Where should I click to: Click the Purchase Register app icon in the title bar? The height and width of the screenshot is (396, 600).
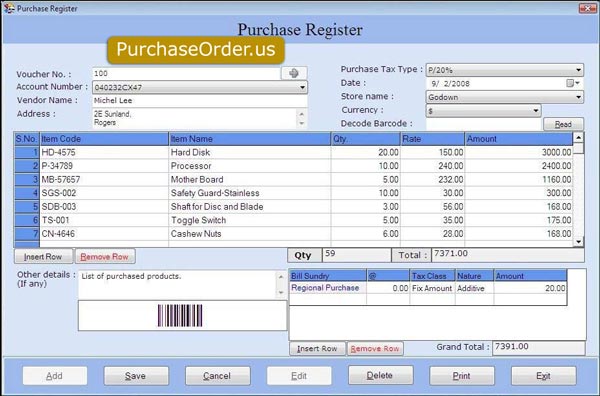point(9,8)
